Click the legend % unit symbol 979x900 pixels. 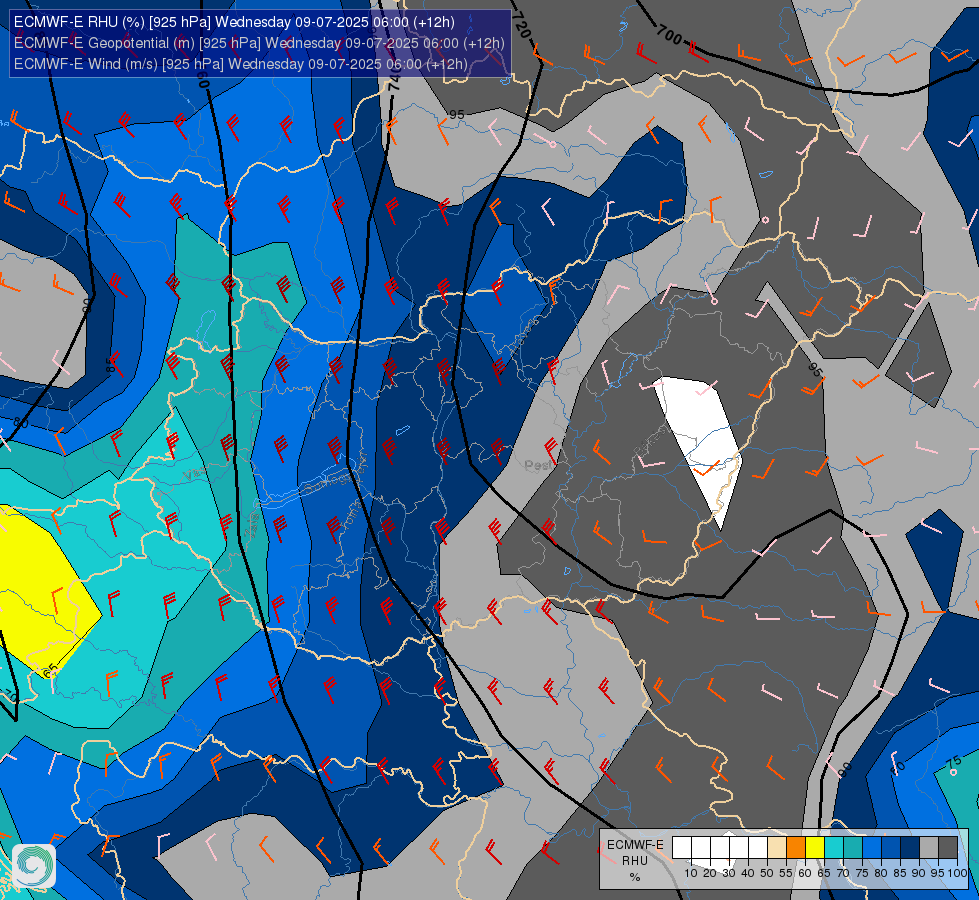635,877
